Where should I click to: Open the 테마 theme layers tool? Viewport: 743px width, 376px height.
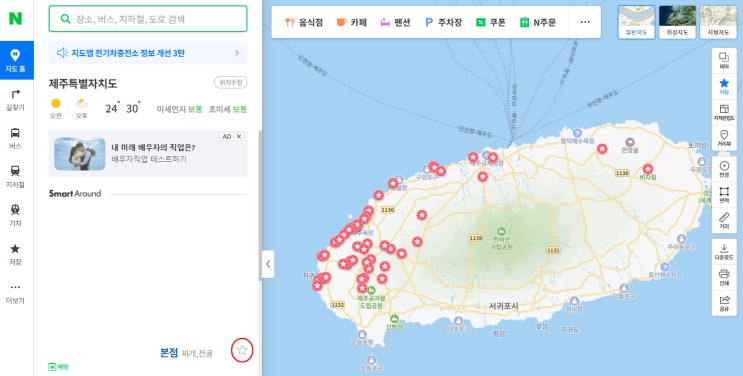[724, 61]
